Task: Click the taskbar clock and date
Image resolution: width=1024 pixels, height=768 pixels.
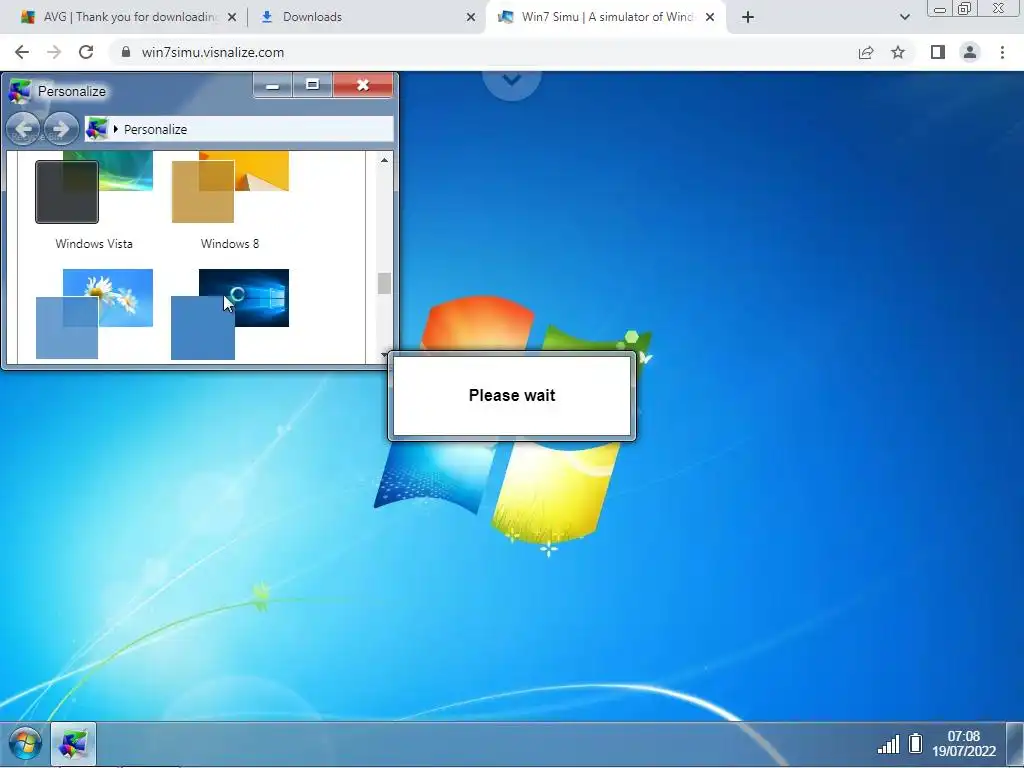Action: [964, 744]
